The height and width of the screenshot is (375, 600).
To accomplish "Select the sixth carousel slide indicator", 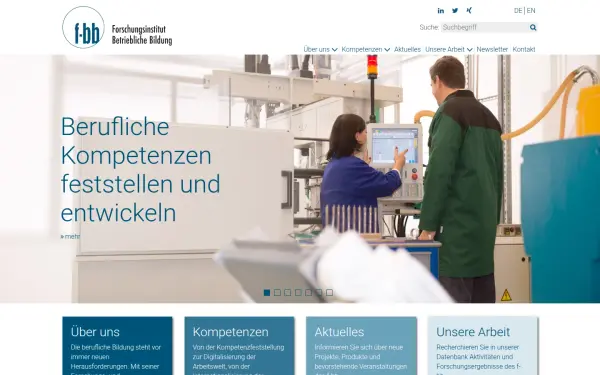I will tap(319, 293).
